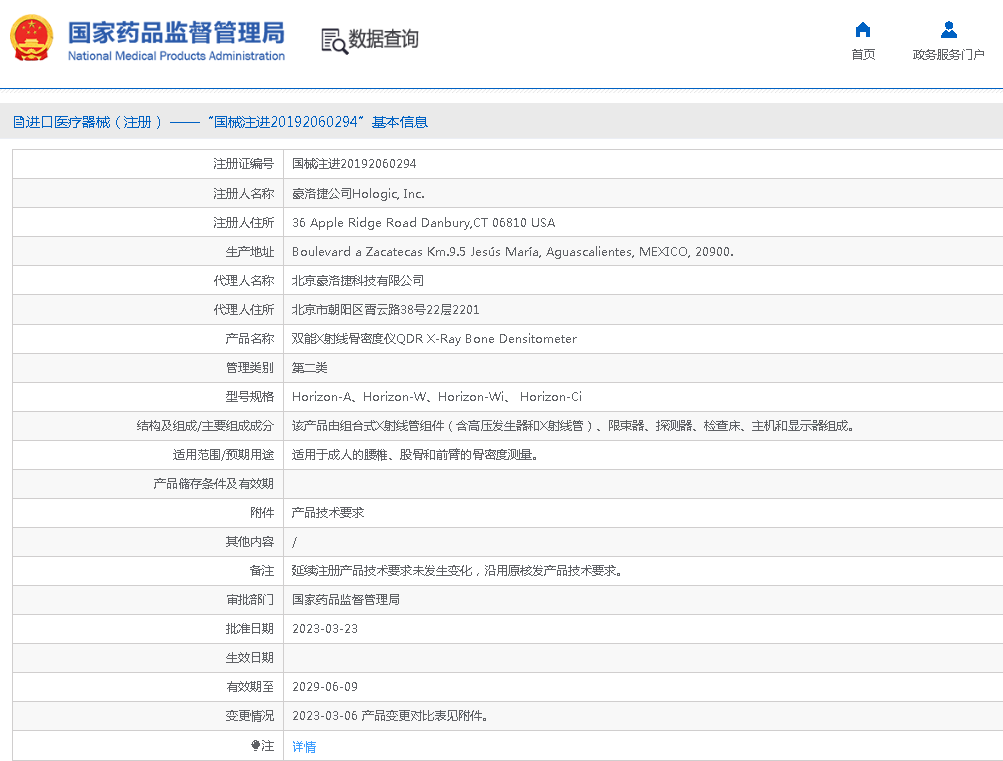The image size is (1003, 761).
Task: Open the 产品技术要求 attachment
Action: click(x=328, y=513)
